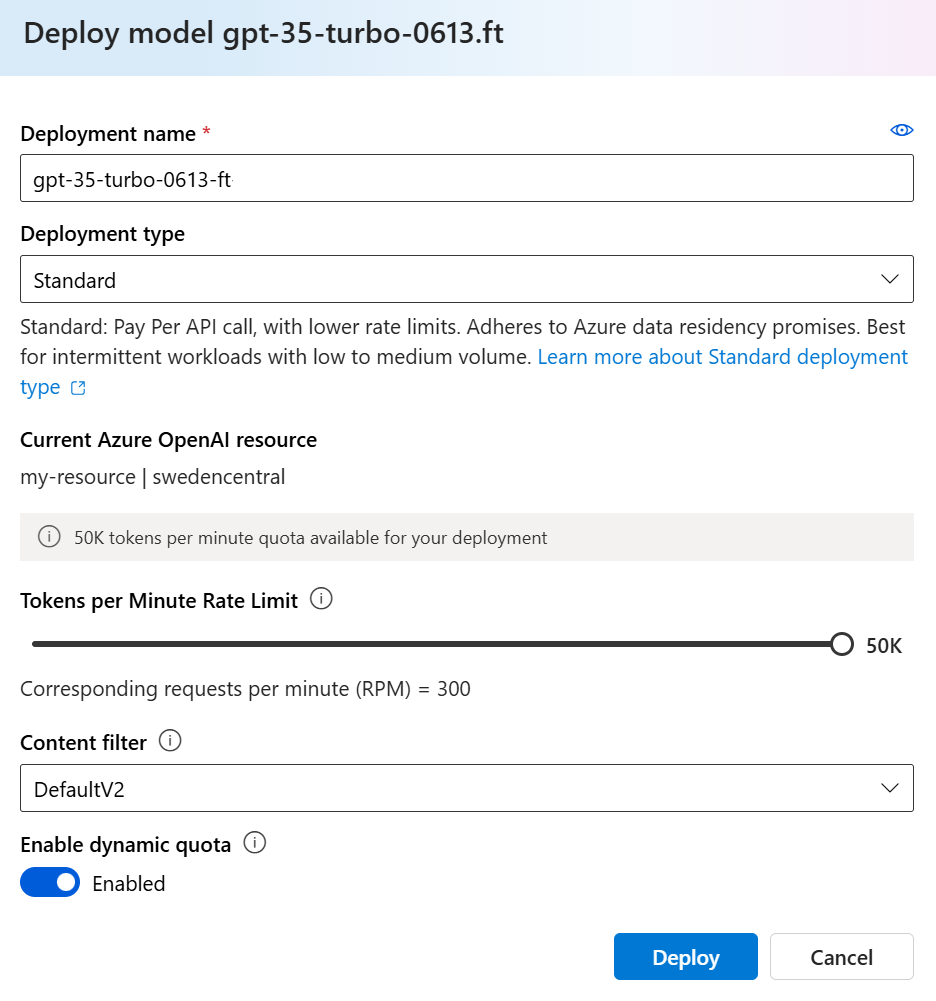Open the Deployment type combo box showing Standard
This screenshot has width=936, height=1001.
tap(466, 280)
